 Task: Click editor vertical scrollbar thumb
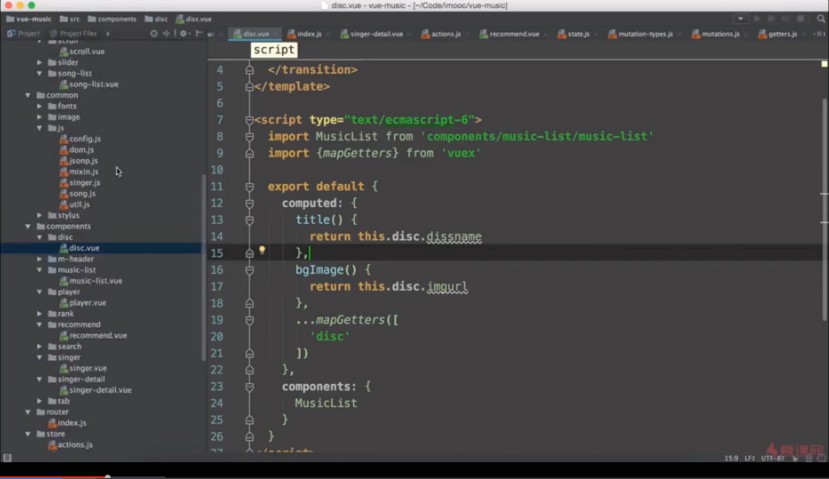(x=825, y=209)
